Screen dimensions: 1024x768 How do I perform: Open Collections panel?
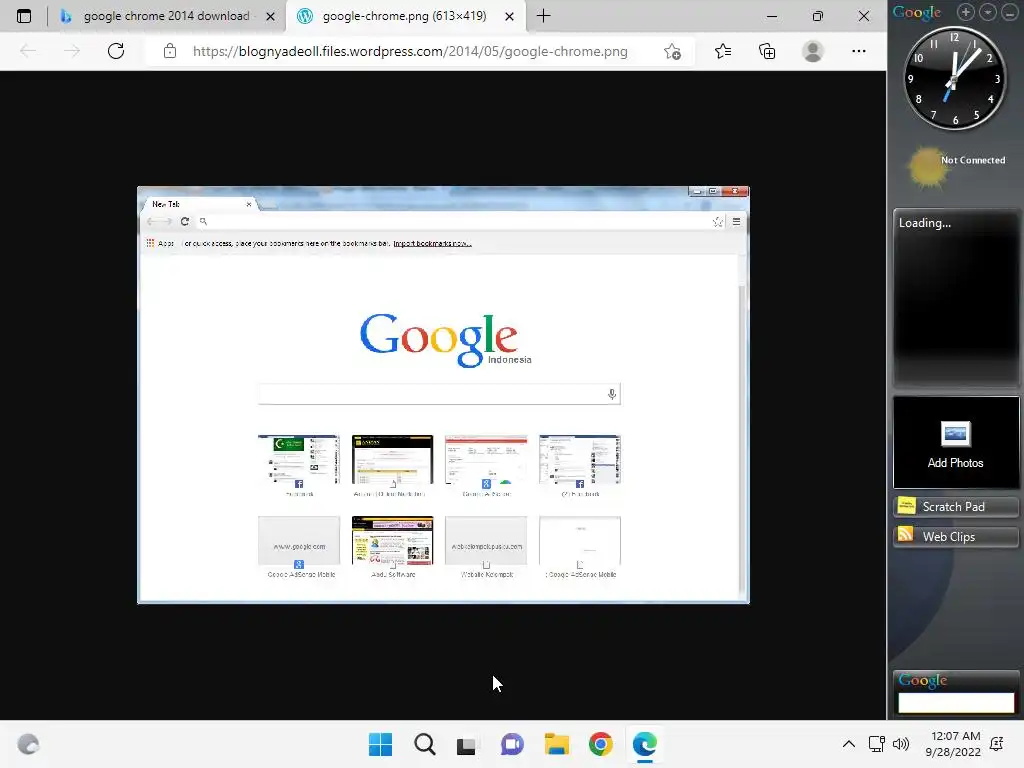(x=767, y=51)
